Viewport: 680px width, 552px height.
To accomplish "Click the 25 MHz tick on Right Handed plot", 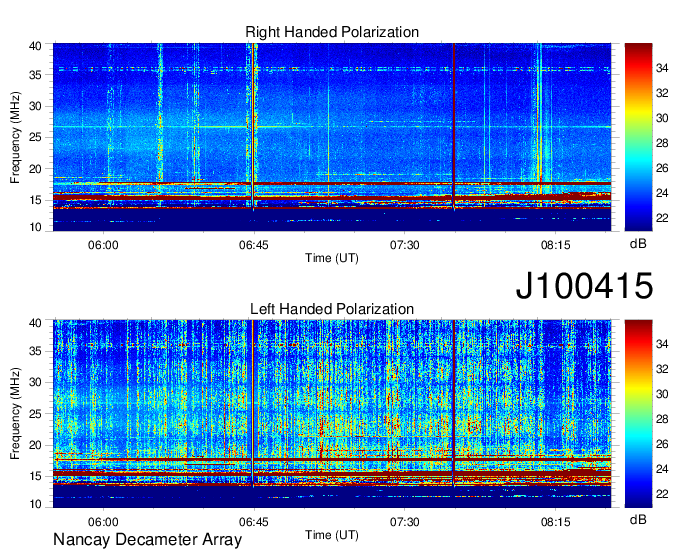I will [x=35, y=137].
